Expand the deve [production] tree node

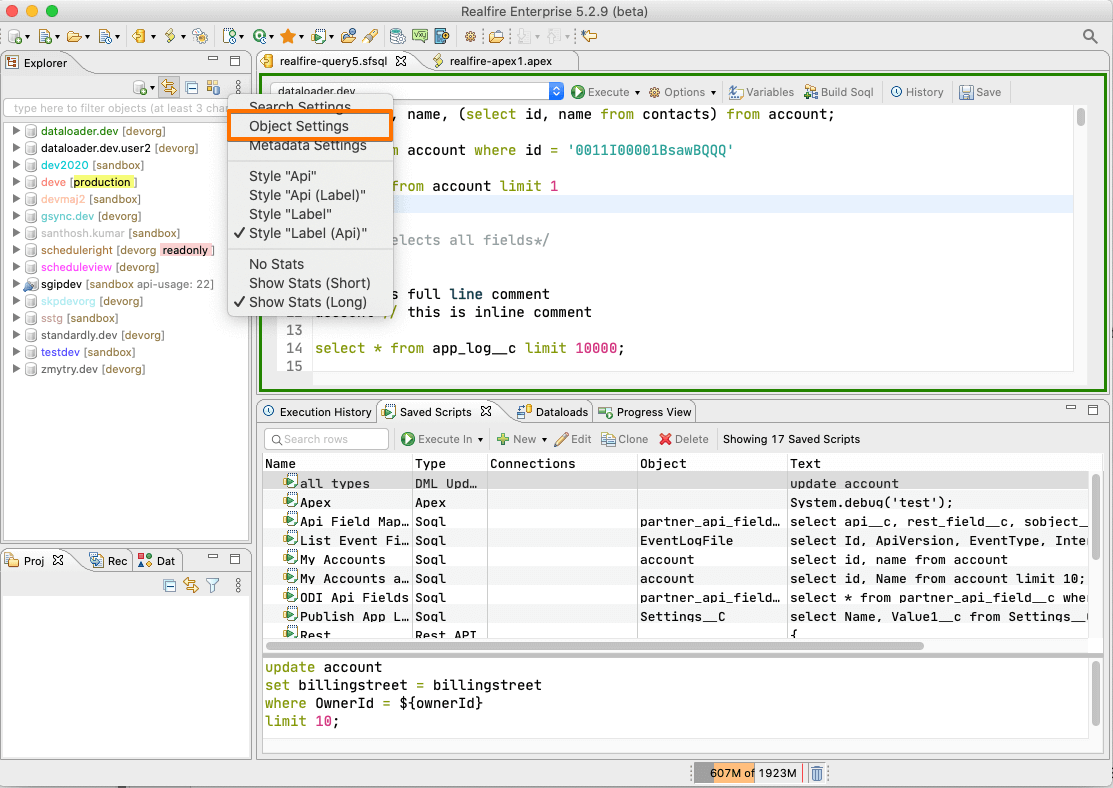click(x=16, y=182)
